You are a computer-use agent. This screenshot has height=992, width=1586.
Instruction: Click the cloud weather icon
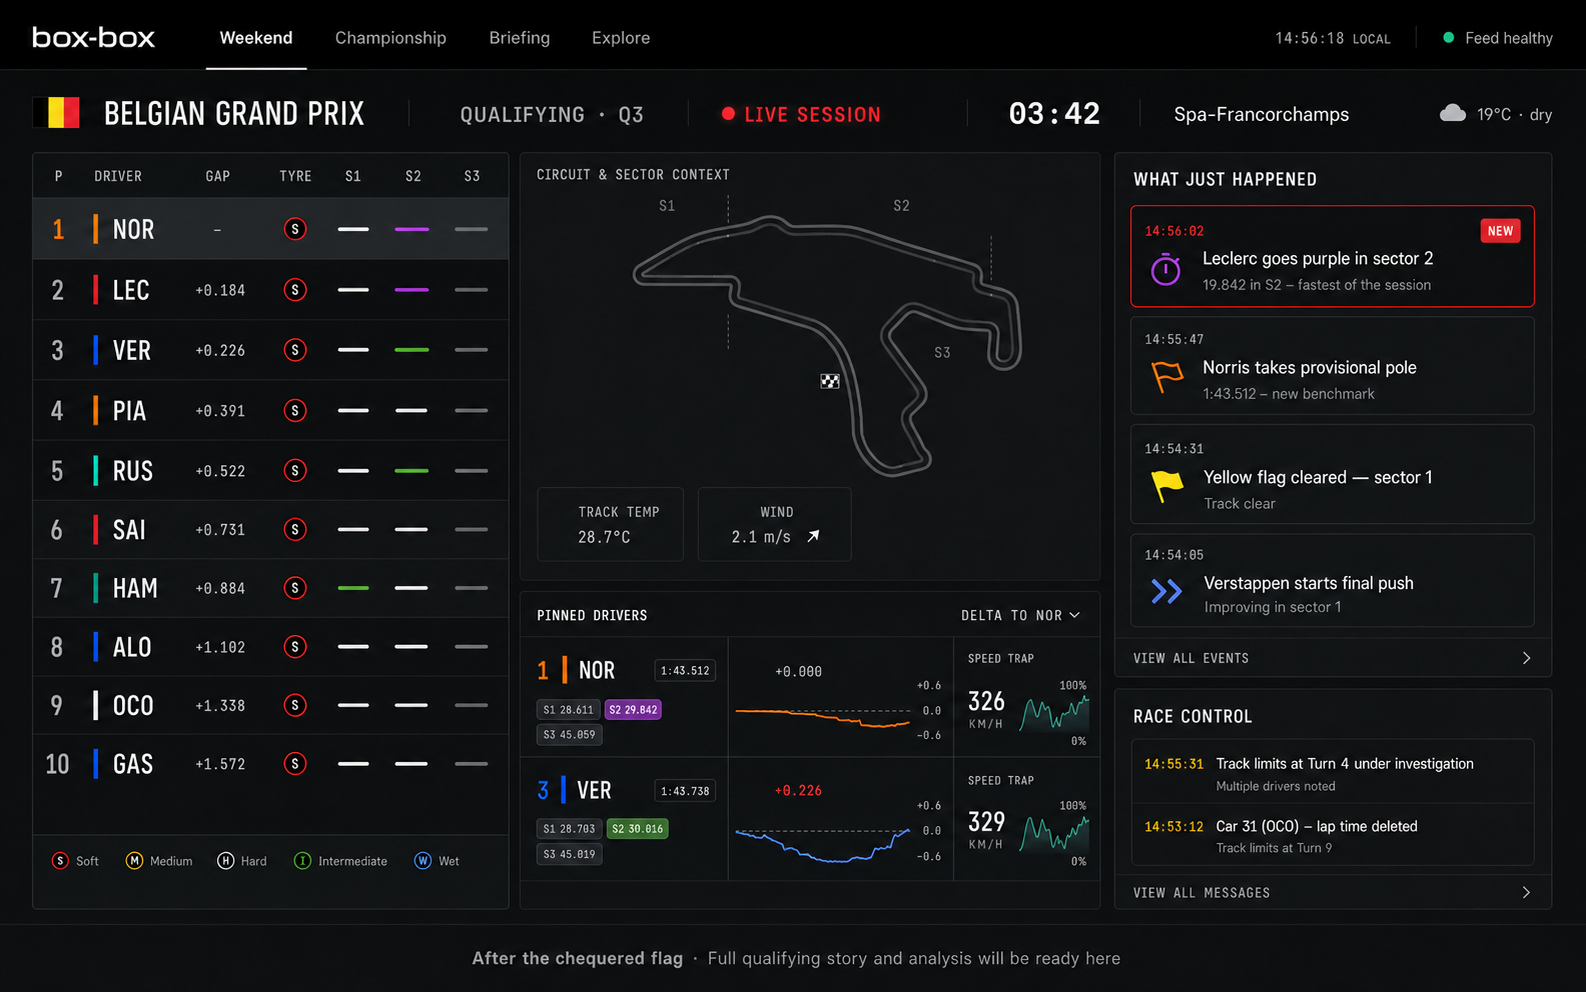coord(1452,113)
